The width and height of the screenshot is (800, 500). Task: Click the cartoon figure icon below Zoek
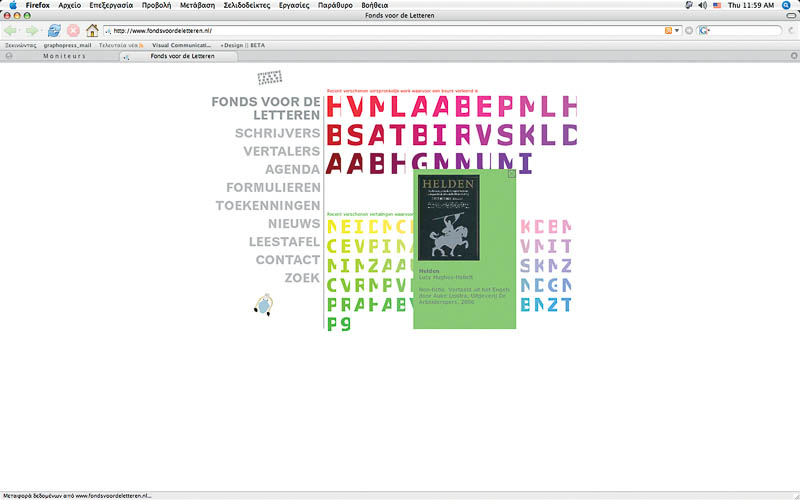pos(264,305)
